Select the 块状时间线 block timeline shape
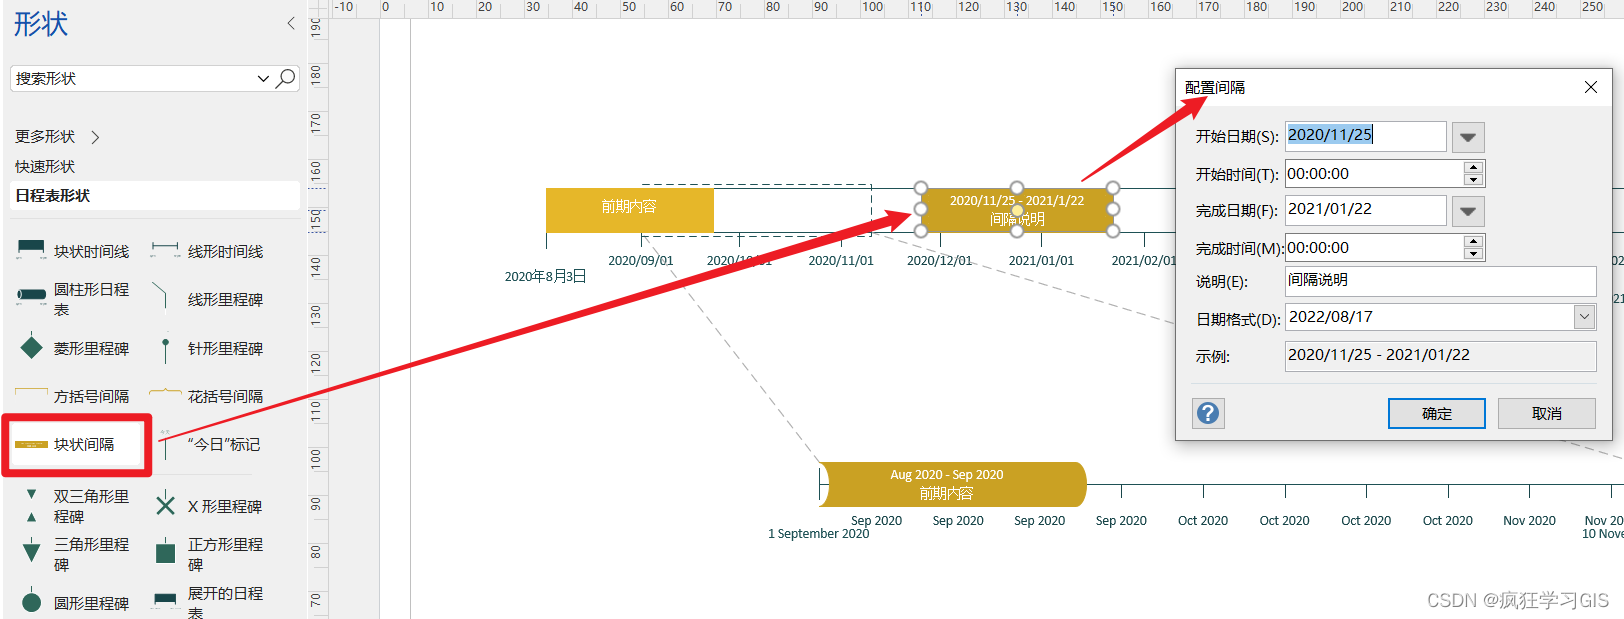This screenshot has width=1624, height=619. pyautogui.click(x=73, y=251)
